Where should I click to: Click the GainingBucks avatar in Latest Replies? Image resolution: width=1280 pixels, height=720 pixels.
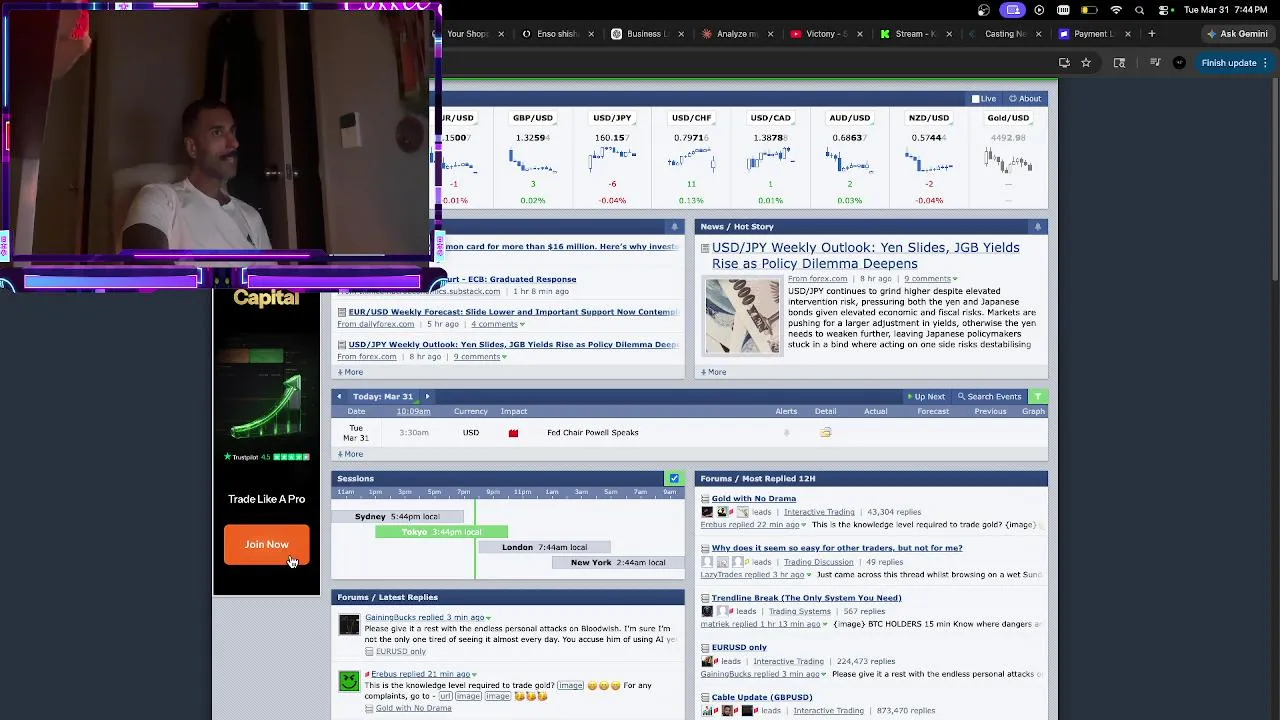(349, 625)
